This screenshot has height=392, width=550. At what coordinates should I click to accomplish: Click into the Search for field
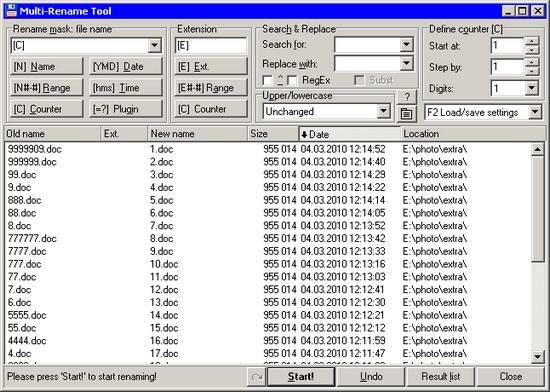367,45
